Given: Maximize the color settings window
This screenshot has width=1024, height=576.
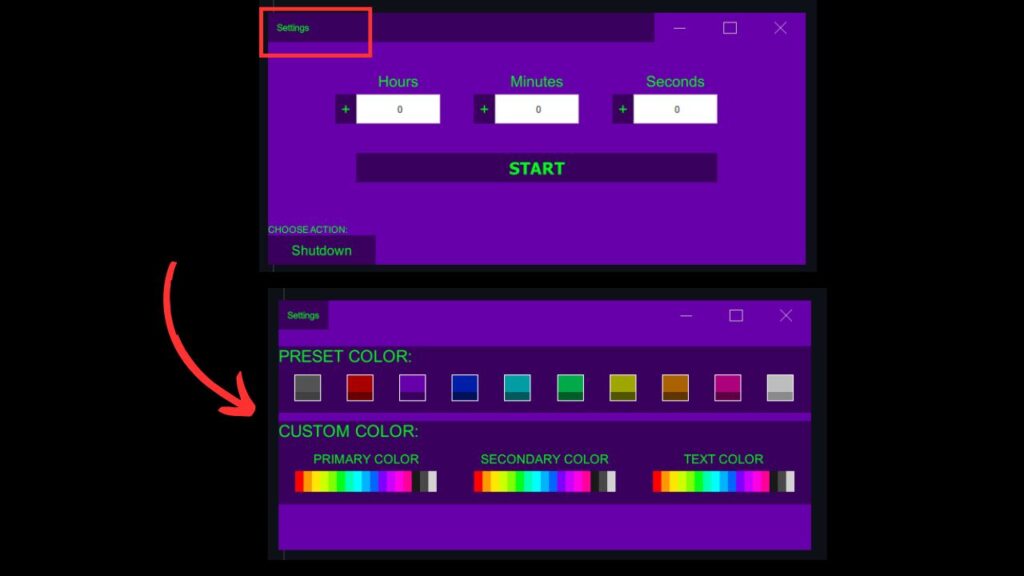Looking at the screenshot, I should coord(736,315).
